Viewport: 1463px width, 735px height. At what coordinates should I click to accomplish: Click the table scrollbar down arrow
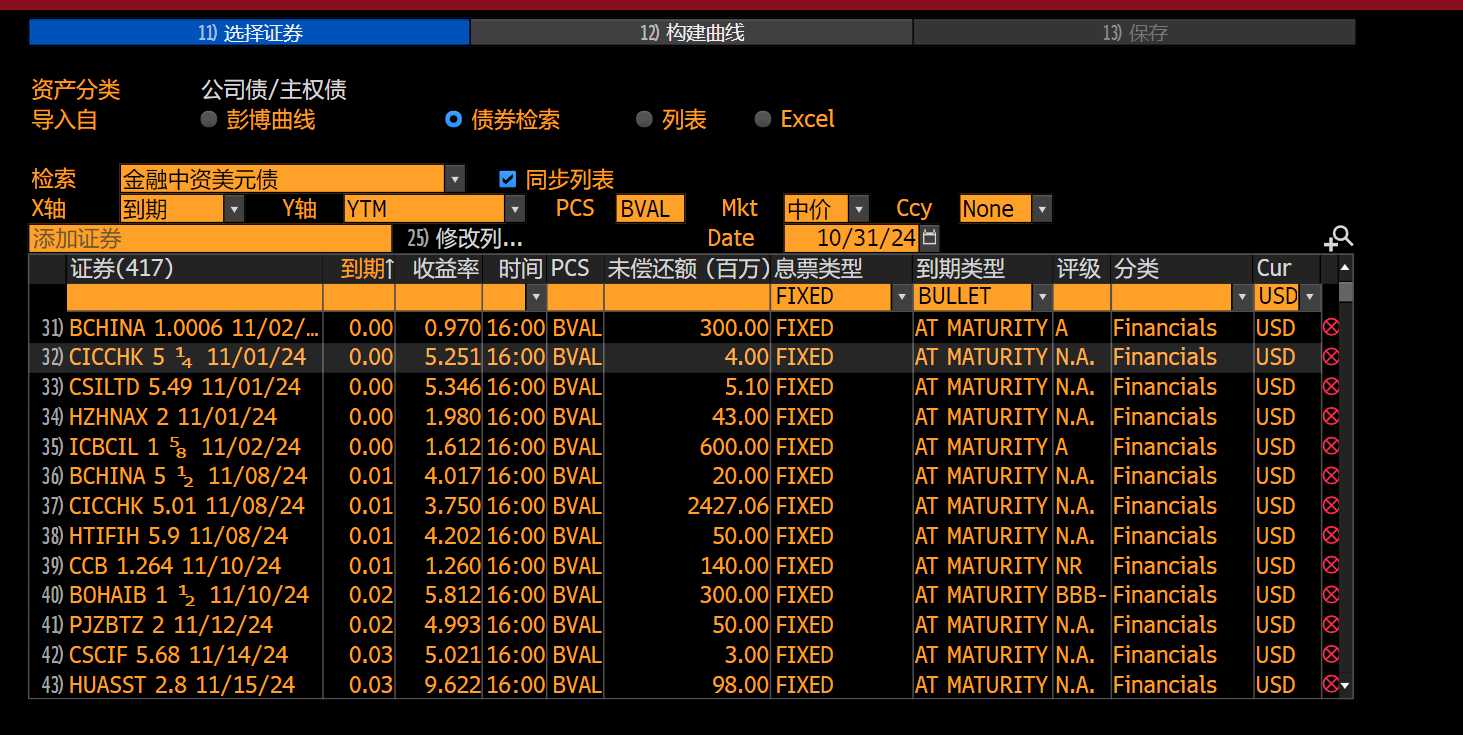coord(1345,686)
